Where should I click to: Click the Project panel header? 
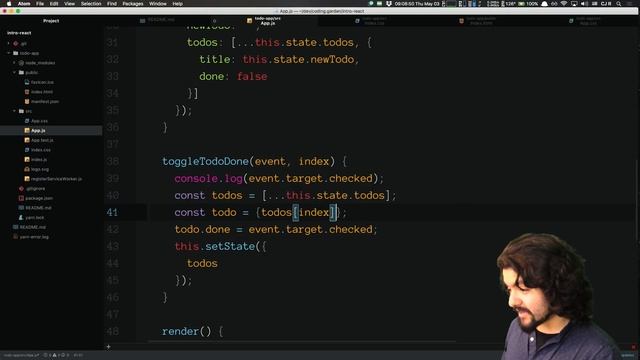tap(51, 21)
